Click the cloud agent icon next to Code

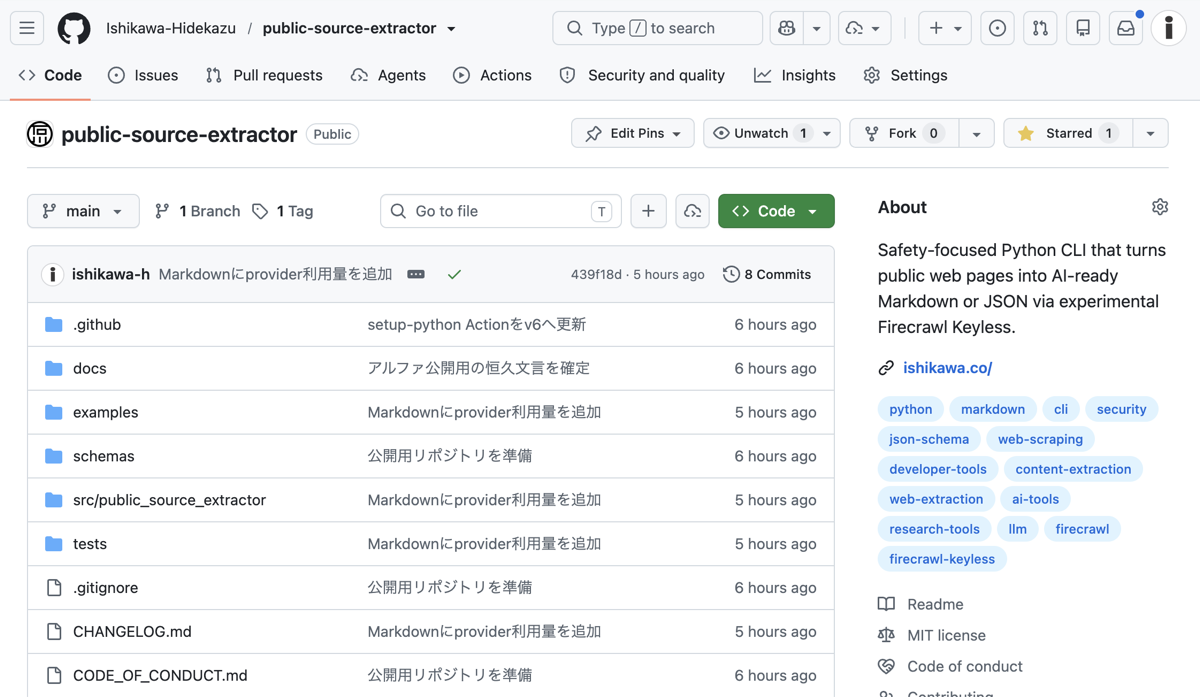click(692, 211)
